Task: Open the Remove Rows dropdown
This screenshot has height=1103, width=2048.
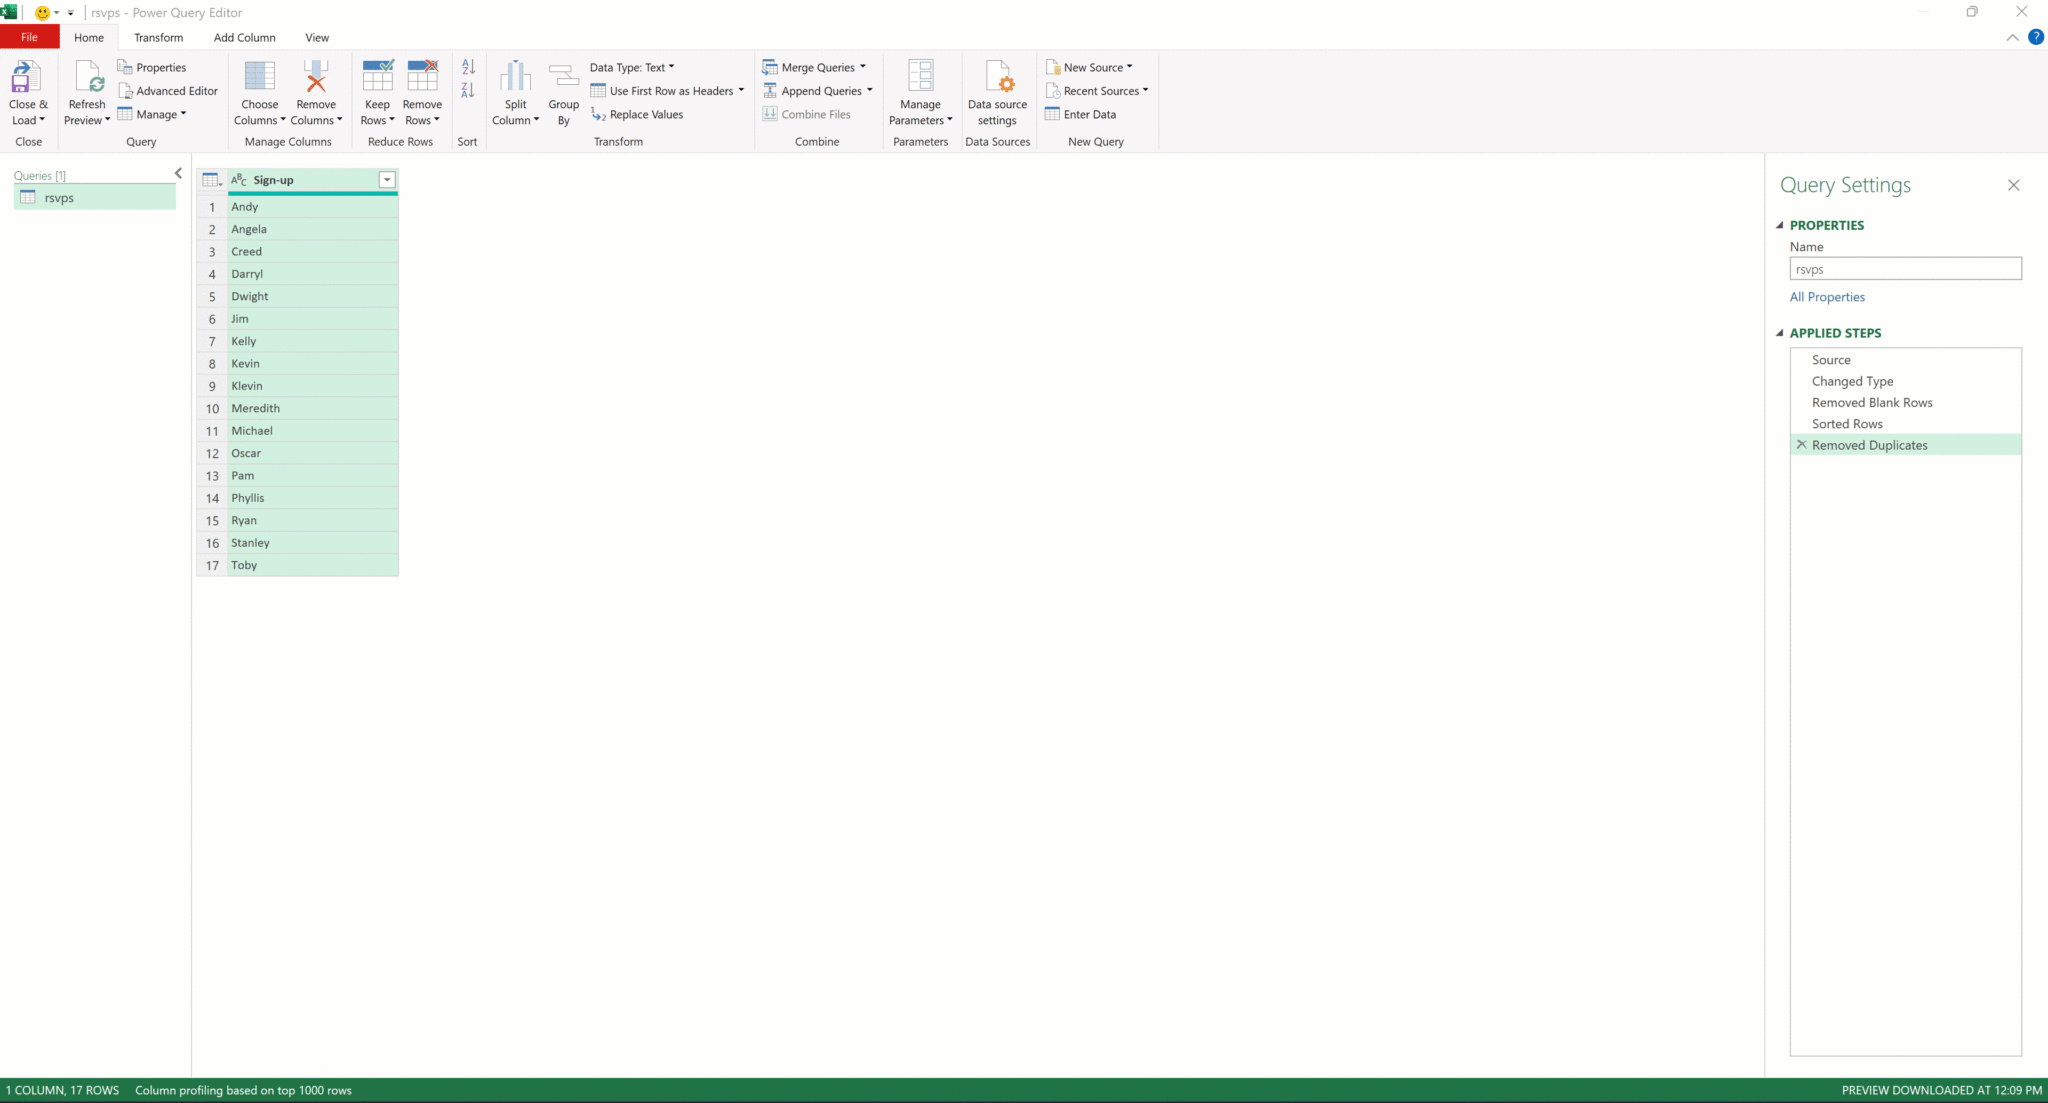Action: click(422, 120)
